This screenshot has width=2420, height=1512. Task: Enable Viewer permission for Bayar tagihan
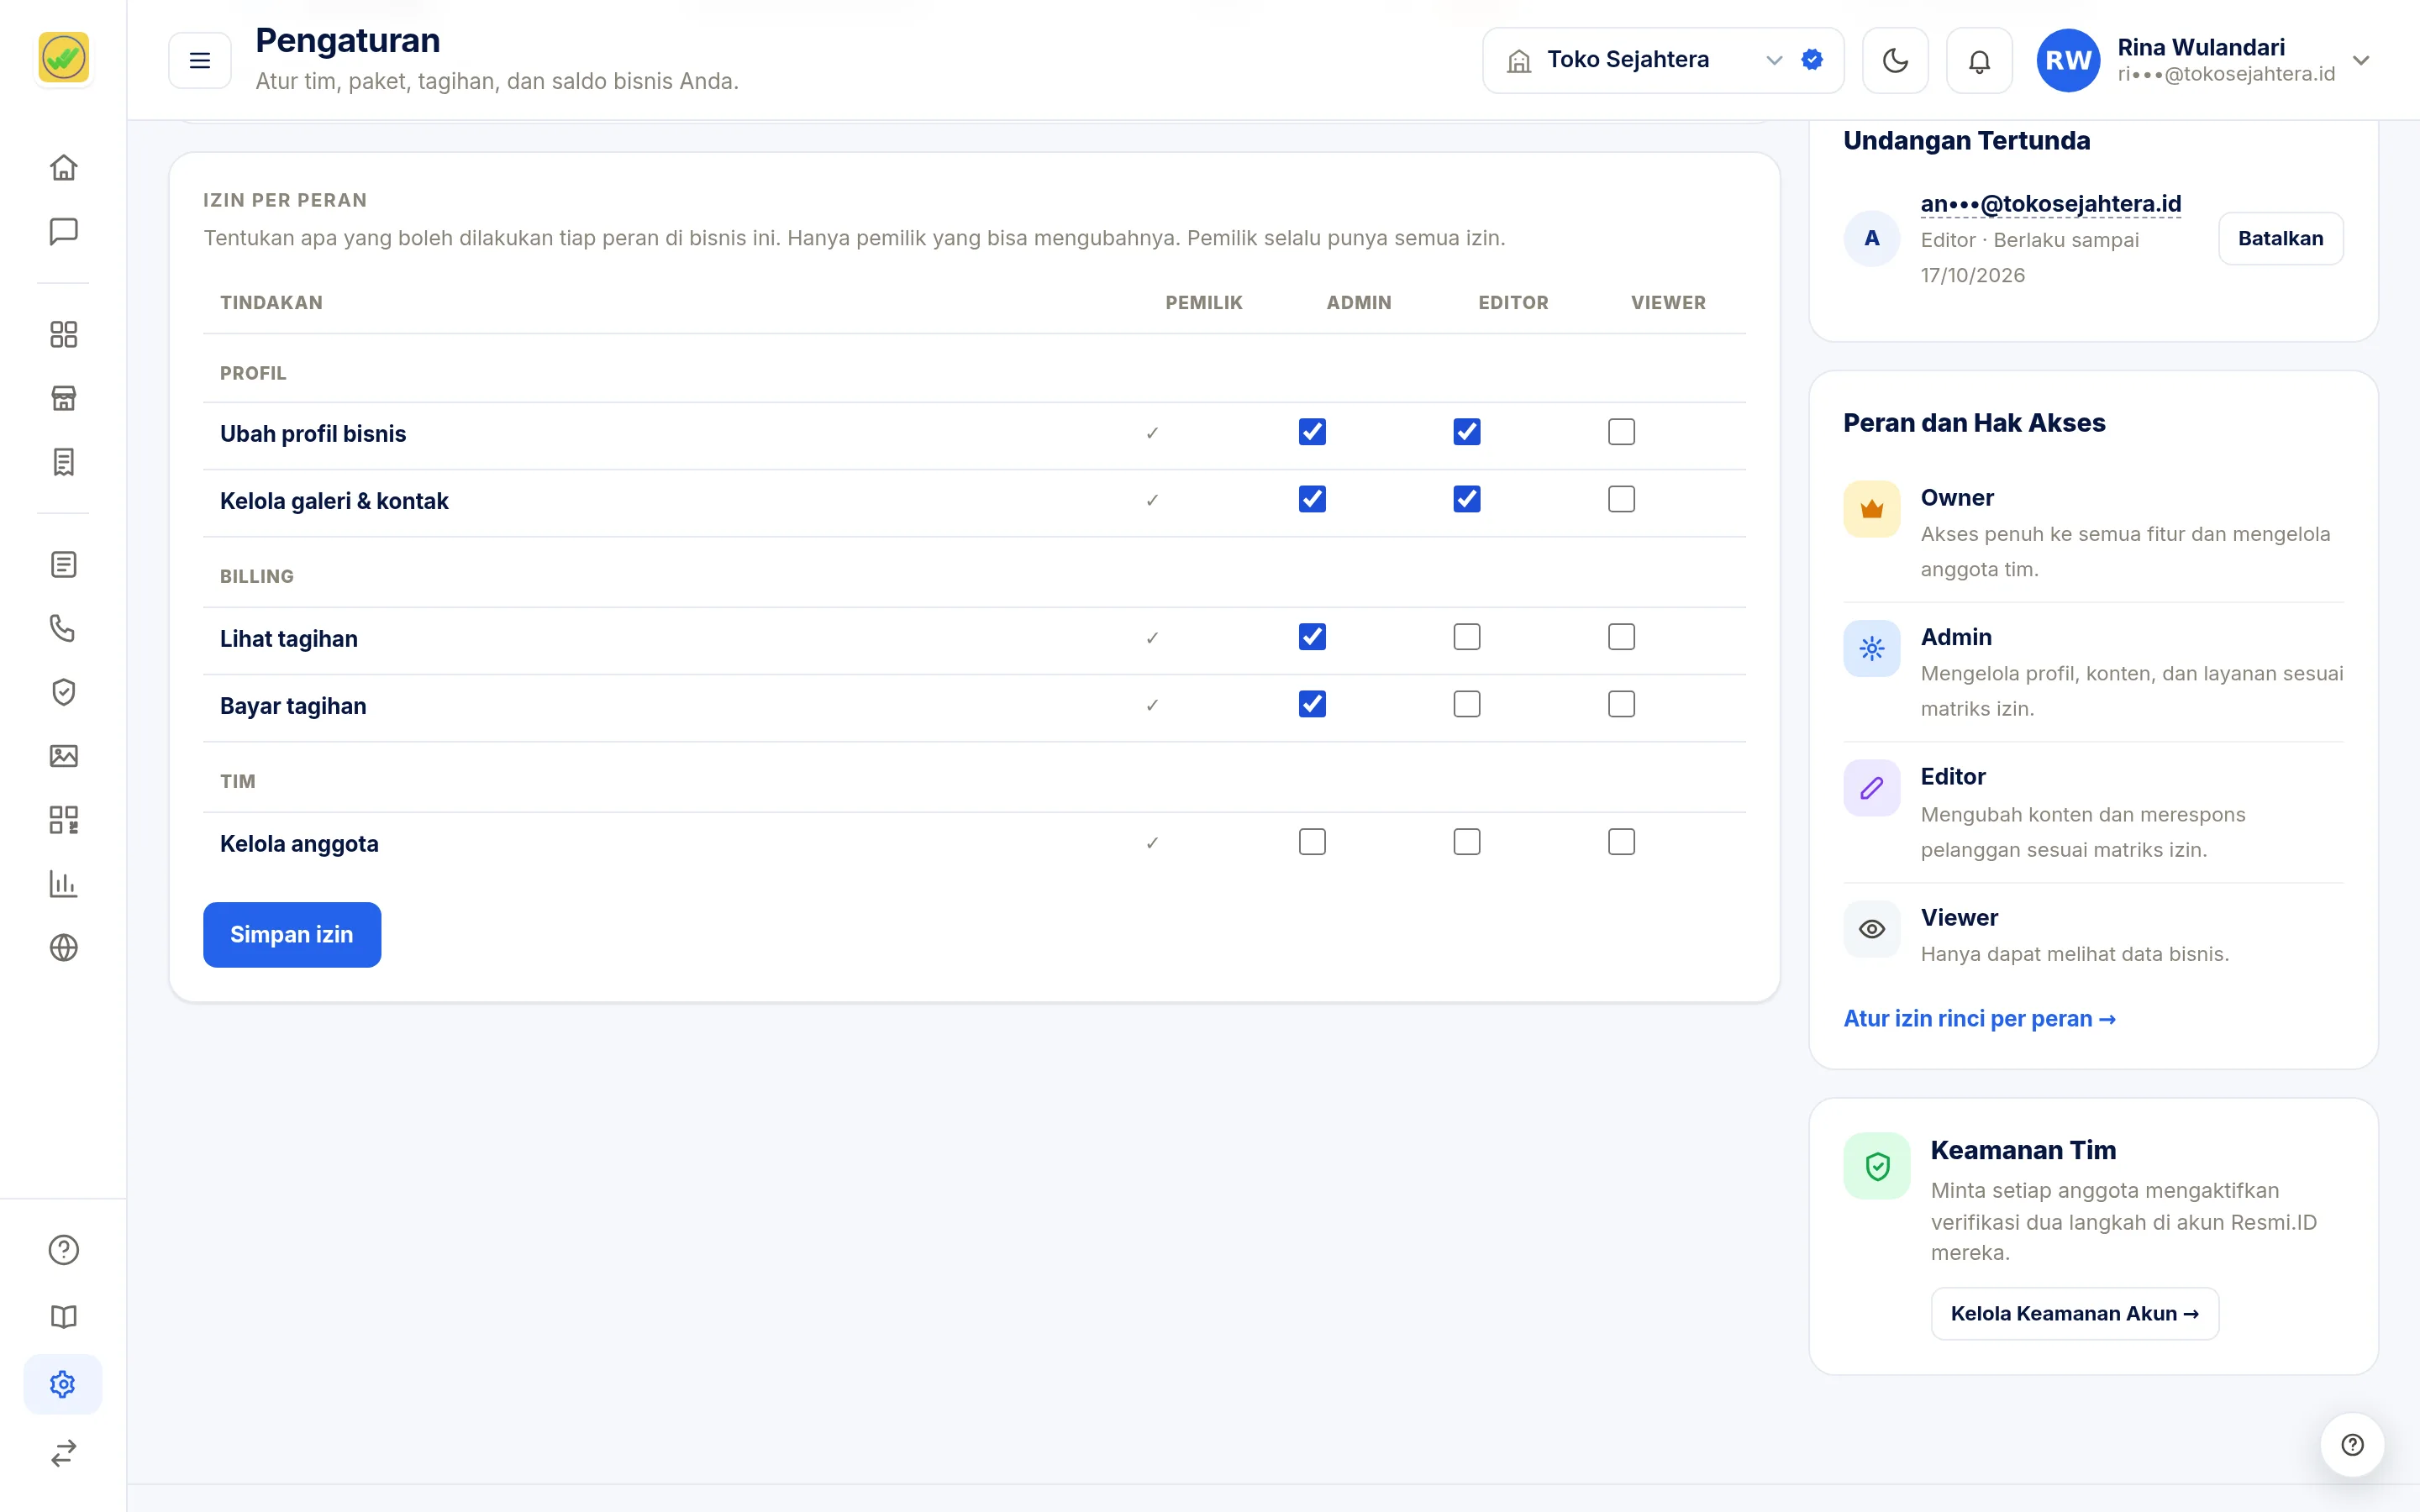coord(1621,704)
